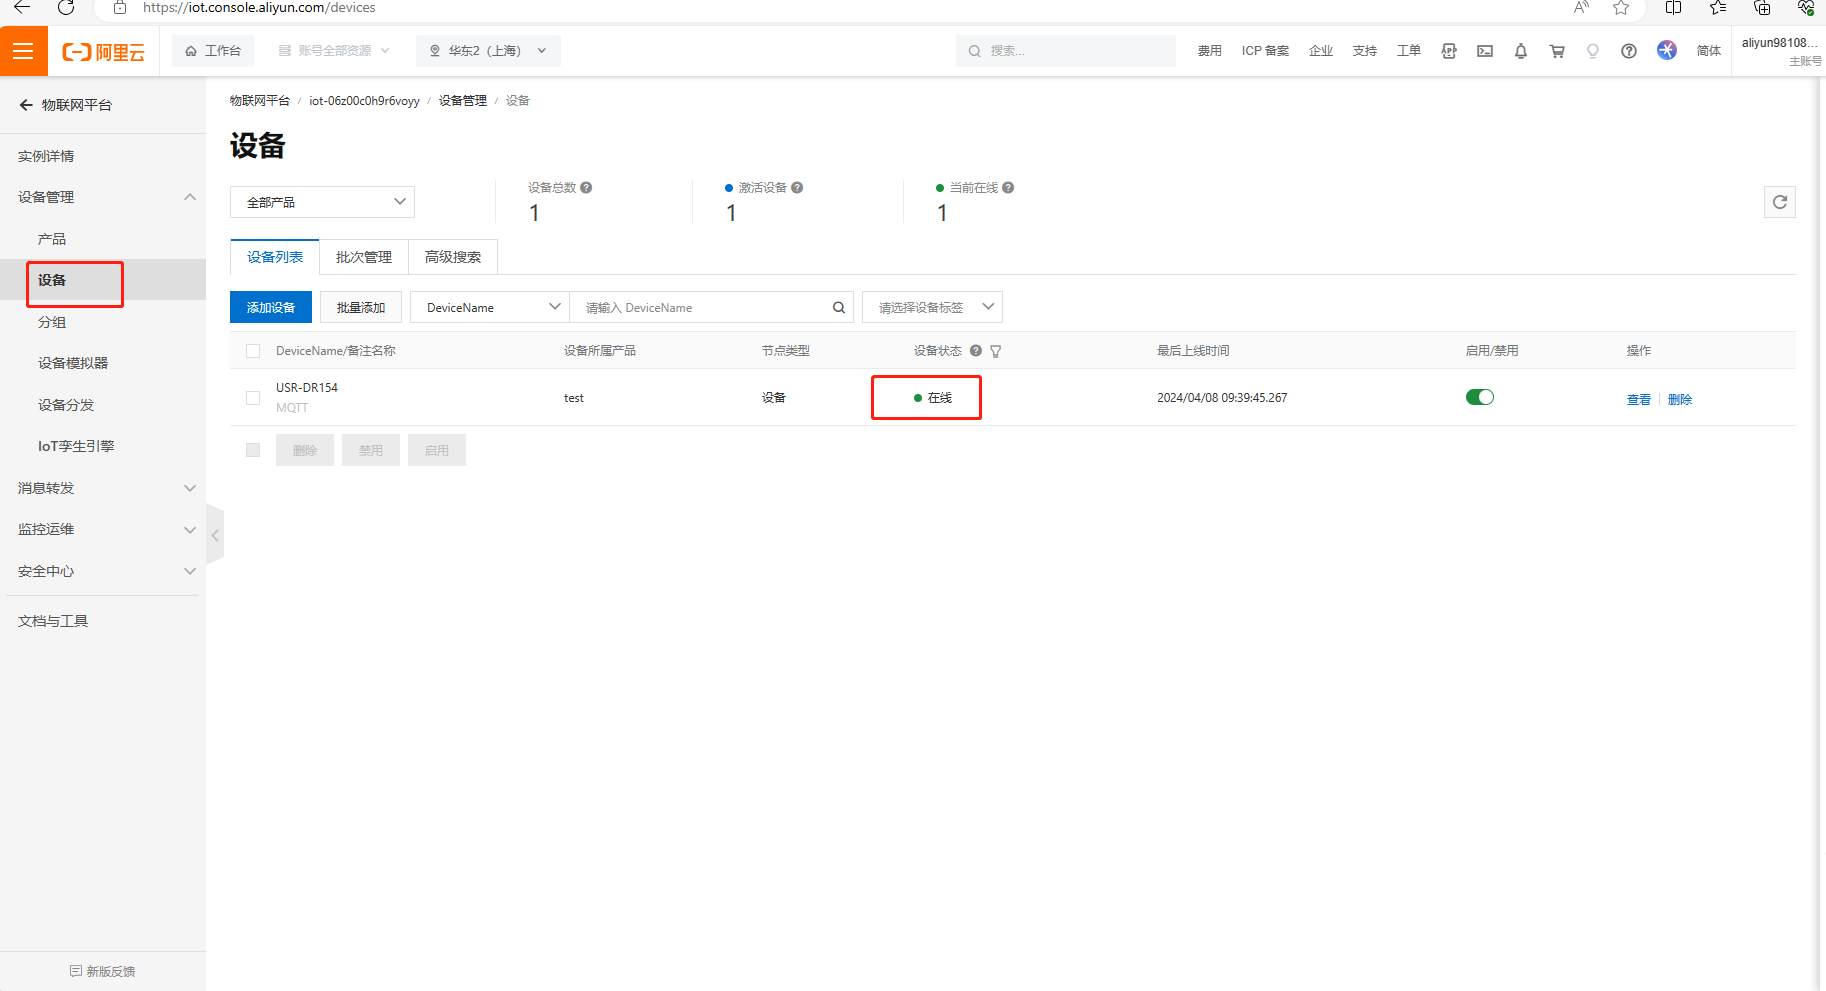The image size is (1826, 991).
Task: Tick the select-all checkbox in table header
Action: pyautogui.click(x=253, y=351)
